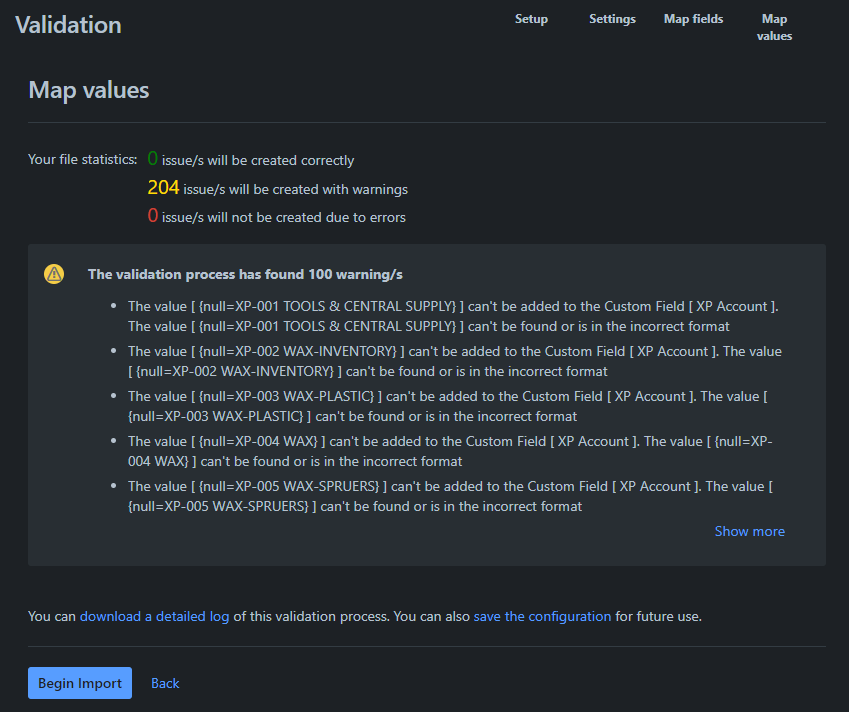Click the save the configuration link
Screen dimensions: 849x712
tap(542, 616)
